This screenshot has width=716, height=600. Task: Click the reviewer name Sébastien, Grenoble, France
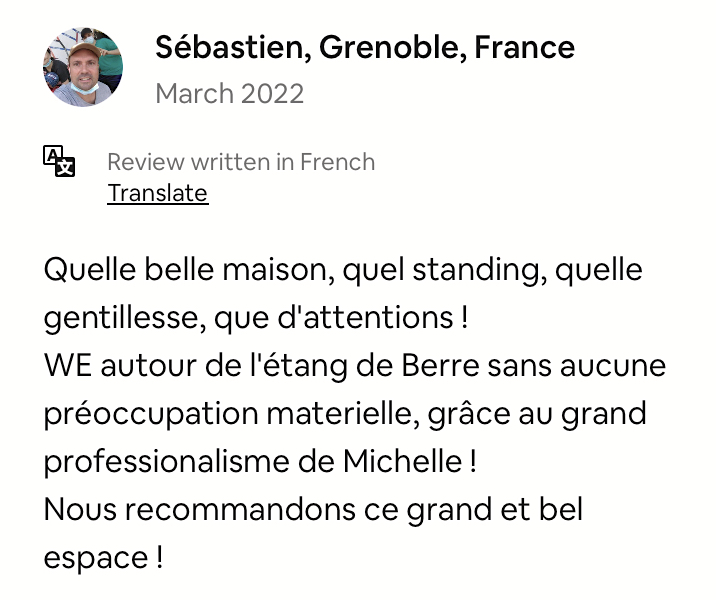[x=364, y=47]
